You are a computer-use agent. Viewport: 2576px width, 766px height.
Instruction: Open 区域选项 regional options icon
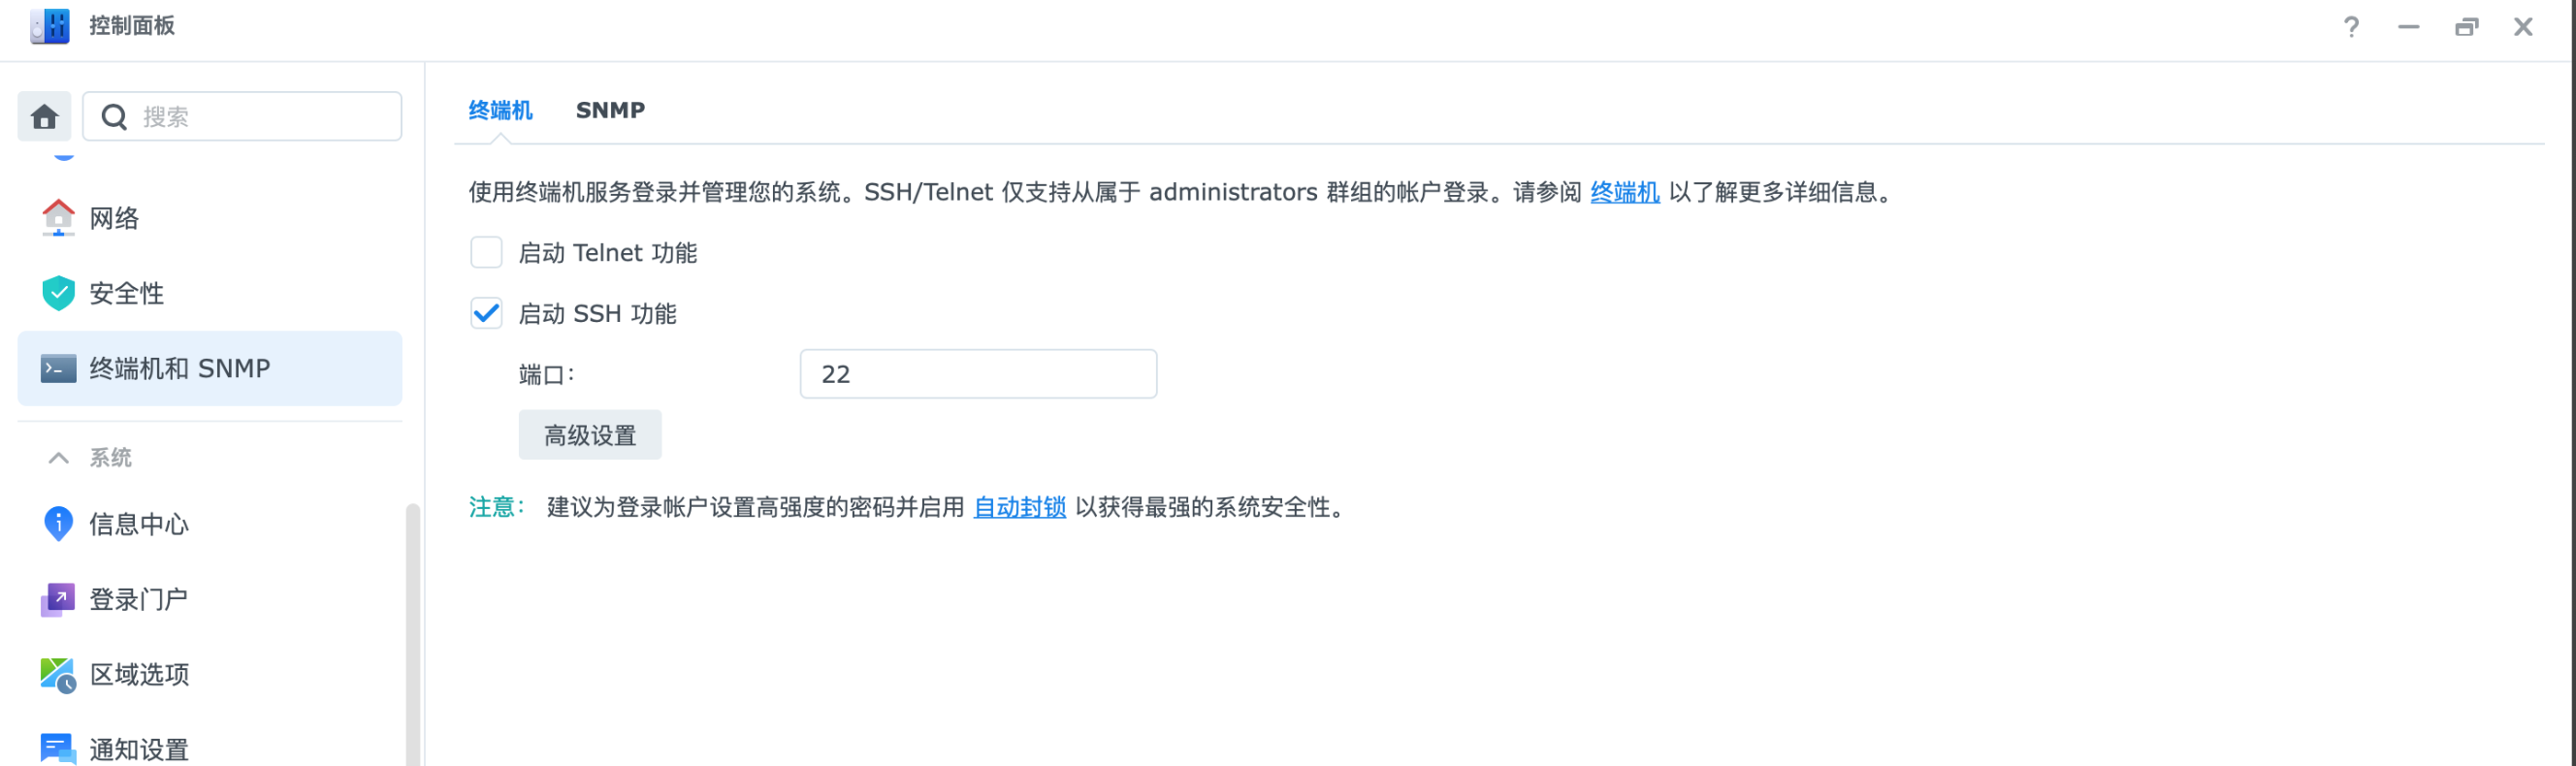[58, 675]
